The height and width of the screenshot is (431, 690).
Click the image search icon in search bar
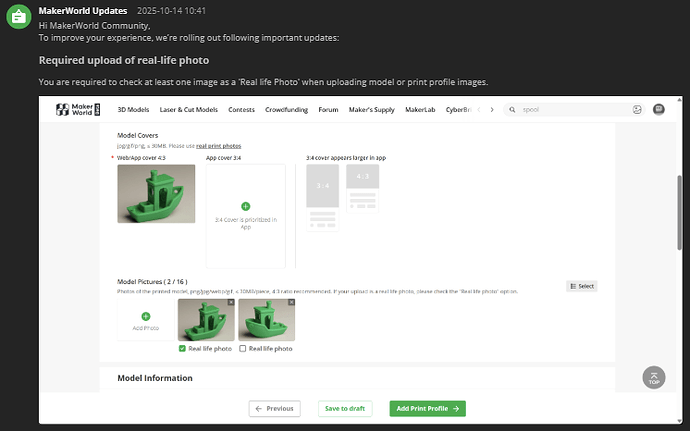(x=637, y=110)
